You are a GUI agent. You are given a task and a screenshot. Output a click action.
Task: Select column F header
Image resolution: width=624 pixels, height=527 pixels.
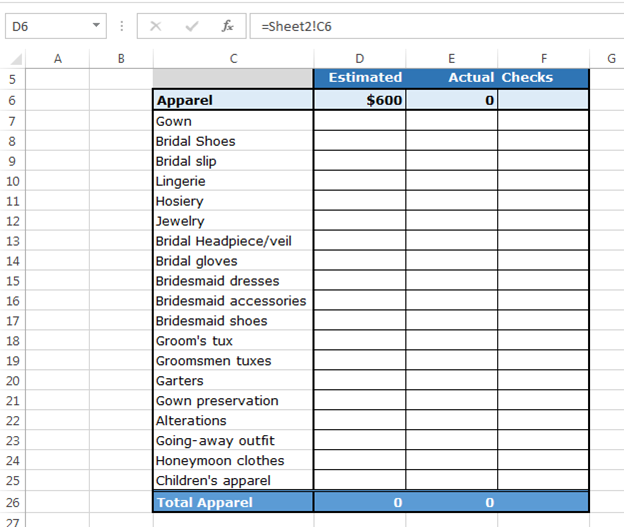click(x=544, y=59)
